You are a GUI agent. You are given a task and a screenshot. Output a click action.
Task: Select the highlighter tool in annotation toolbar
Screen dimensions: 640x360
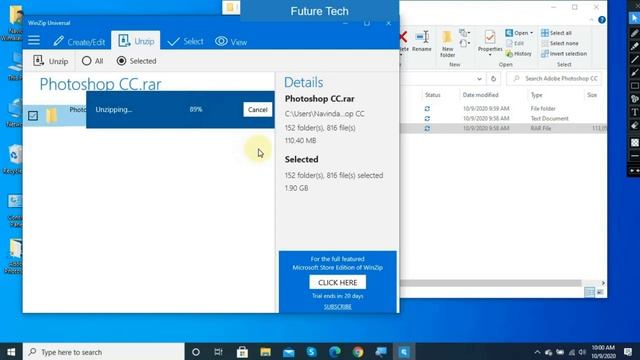point(634,47)
